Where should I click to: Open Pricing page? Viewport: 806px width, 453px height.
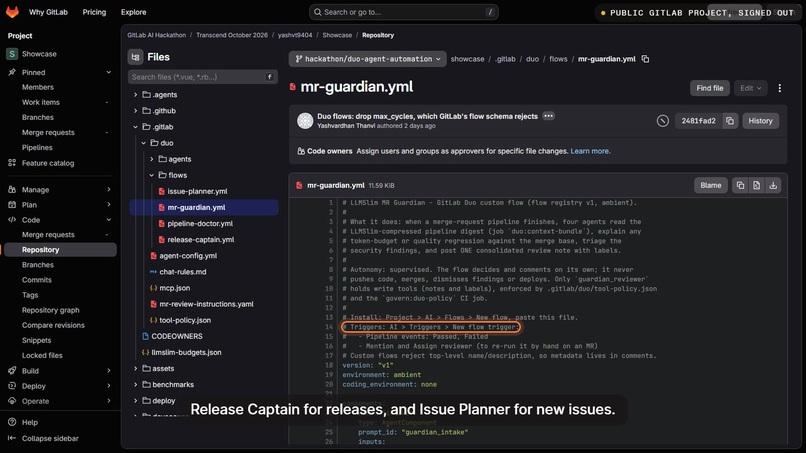click(94, 12)
